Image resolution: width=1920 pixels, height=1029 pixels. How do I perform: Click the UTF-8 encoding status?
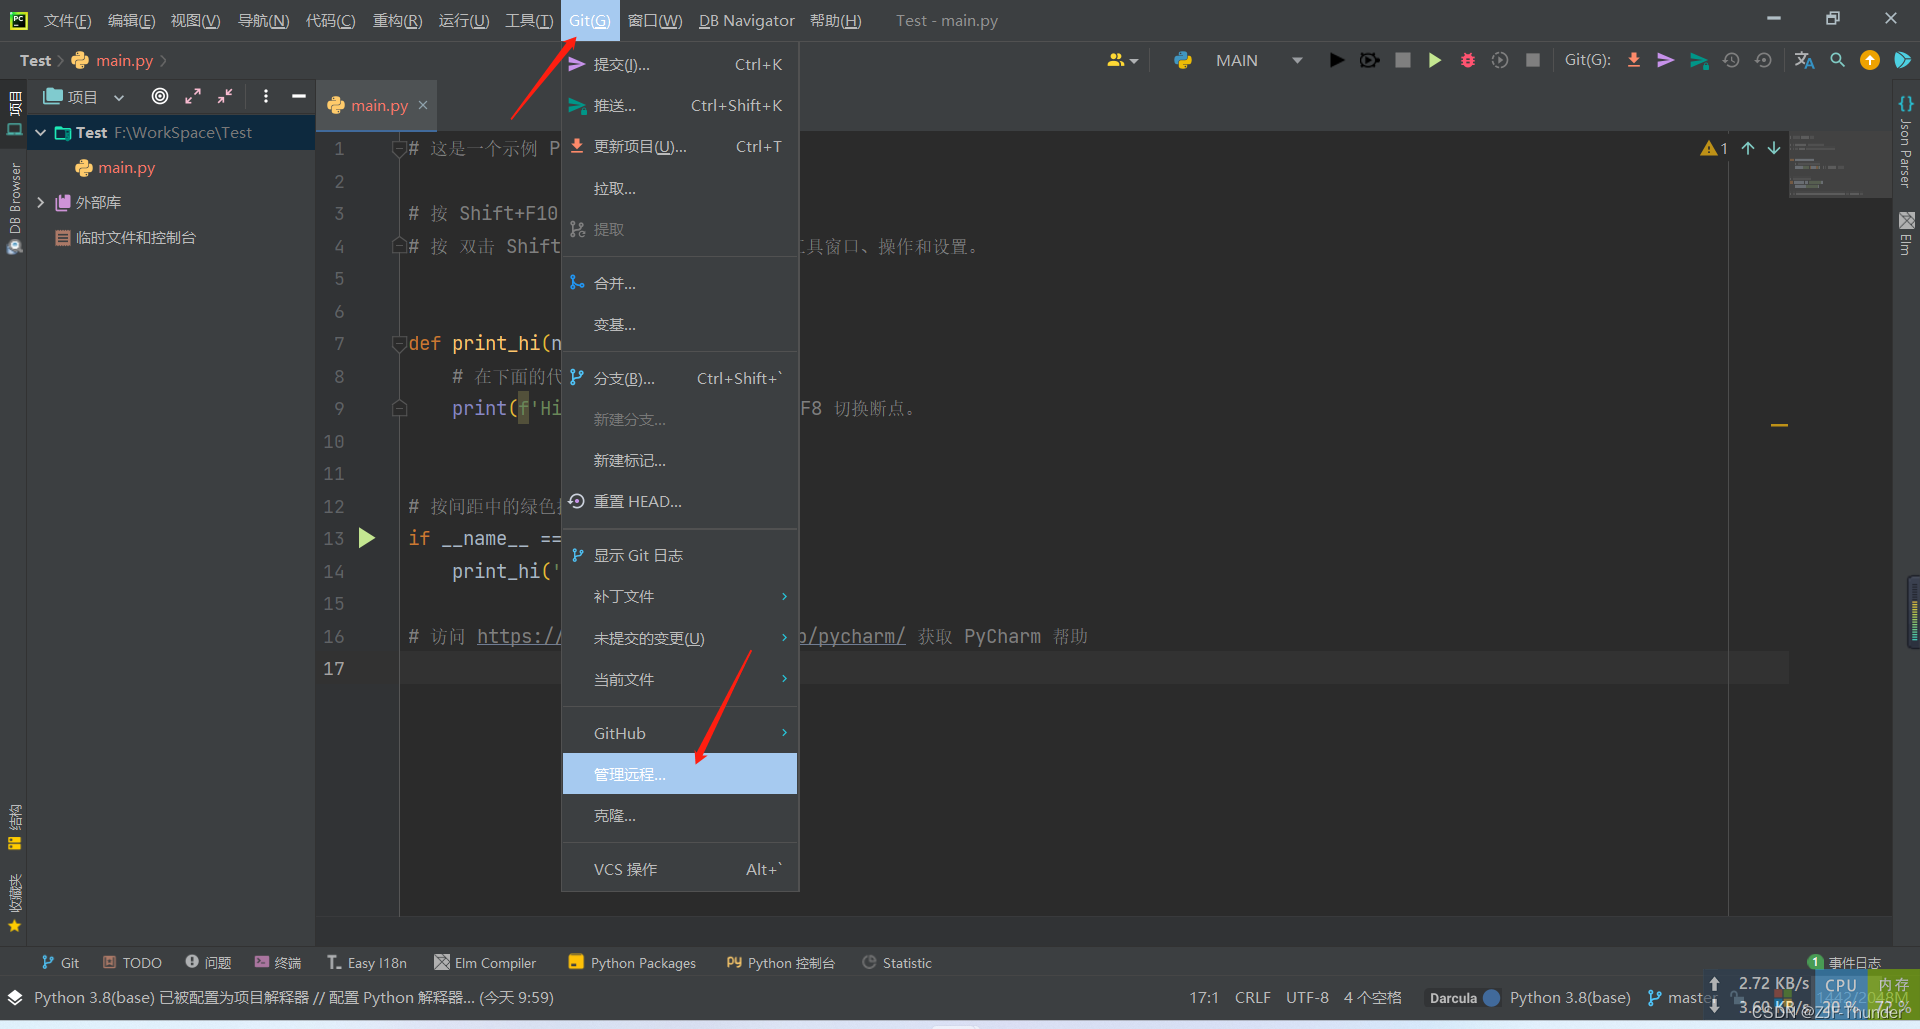[1307, 997]
